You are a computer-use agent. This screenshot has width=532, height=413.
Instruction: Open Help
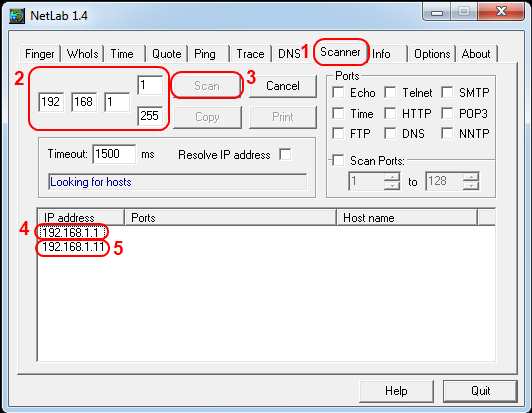click(x=396, y=391)
